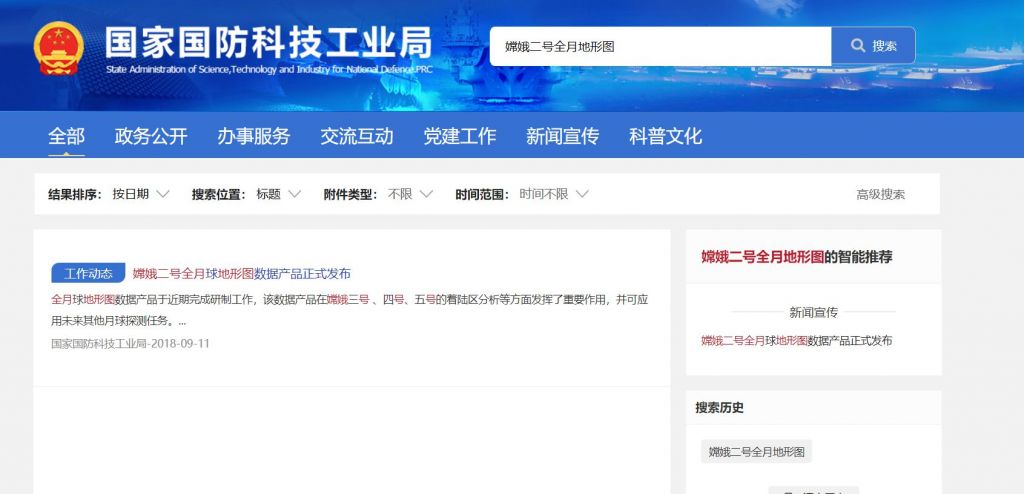Image resolution: width=1024 pixels, height=494 pixels.
Task: Open the recommended 新闻宣传 article link
Action: tap(797, 340)
